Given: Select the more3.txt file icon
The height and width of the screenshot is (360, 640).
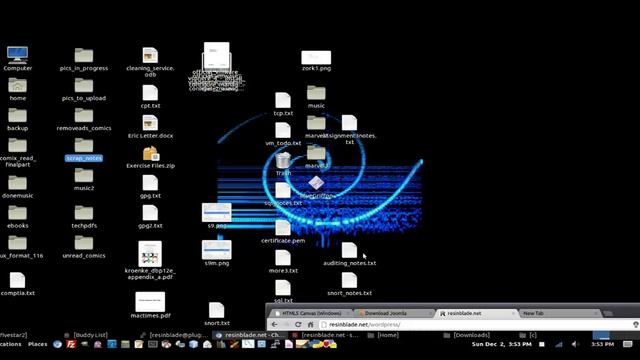Looking at the screenshot, I should (283, 258).
